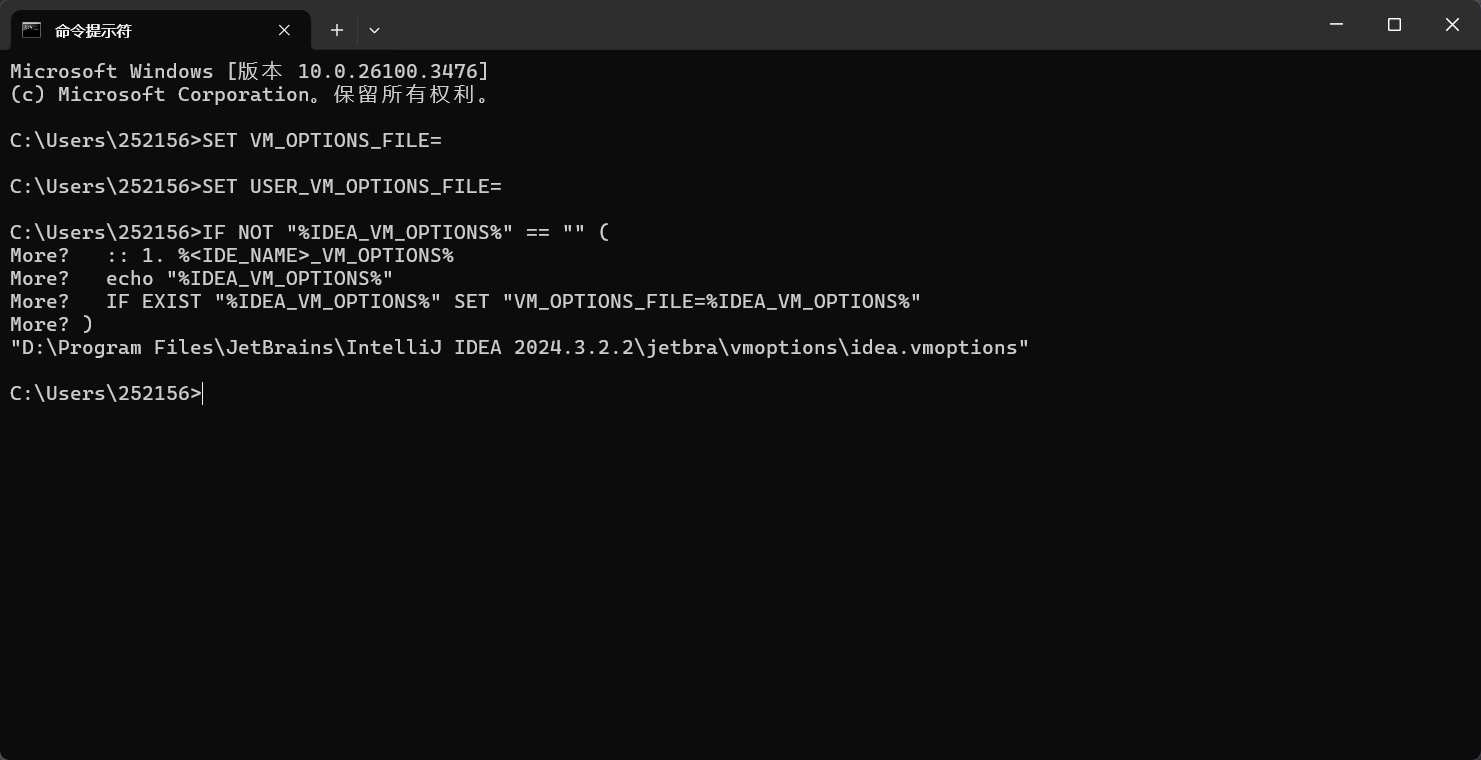This screenshot has height=760, width=1481.
Task: Click the Microsoft Corporation copyright line
Action: [250, 94]
